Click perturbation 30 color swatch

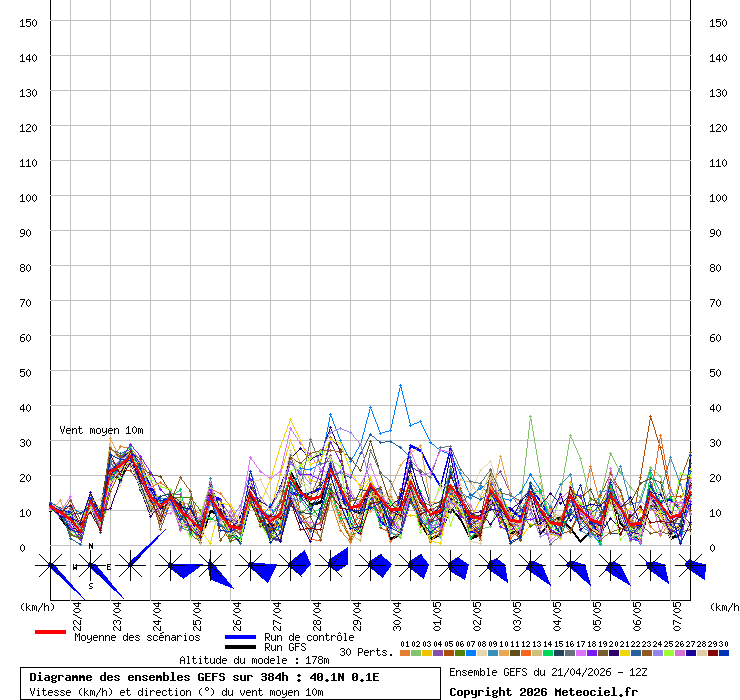tap(723, 653)
